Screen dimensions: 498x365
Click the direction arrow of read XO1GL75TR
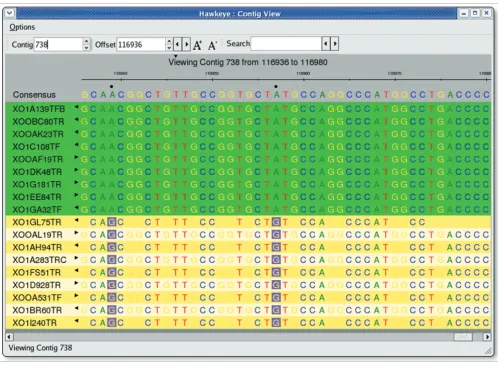[76, 220]
